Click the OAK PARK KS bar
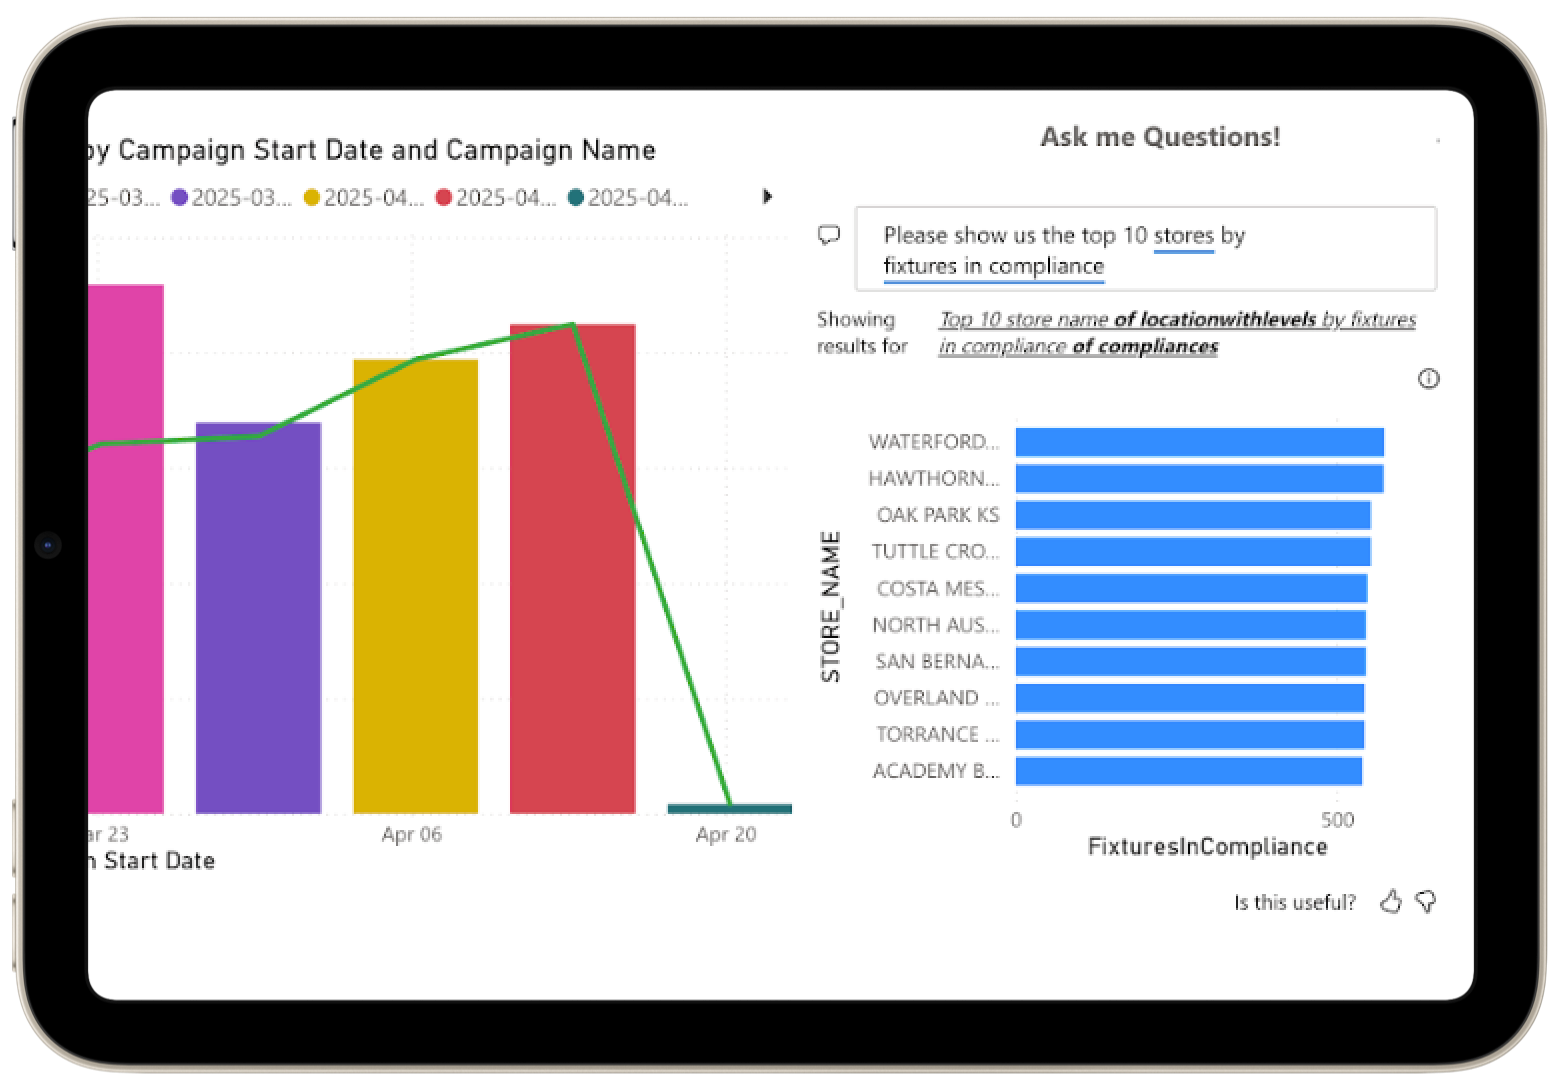The image size is (1562, 1090). pyautogui.click(x=1193, y=515)
